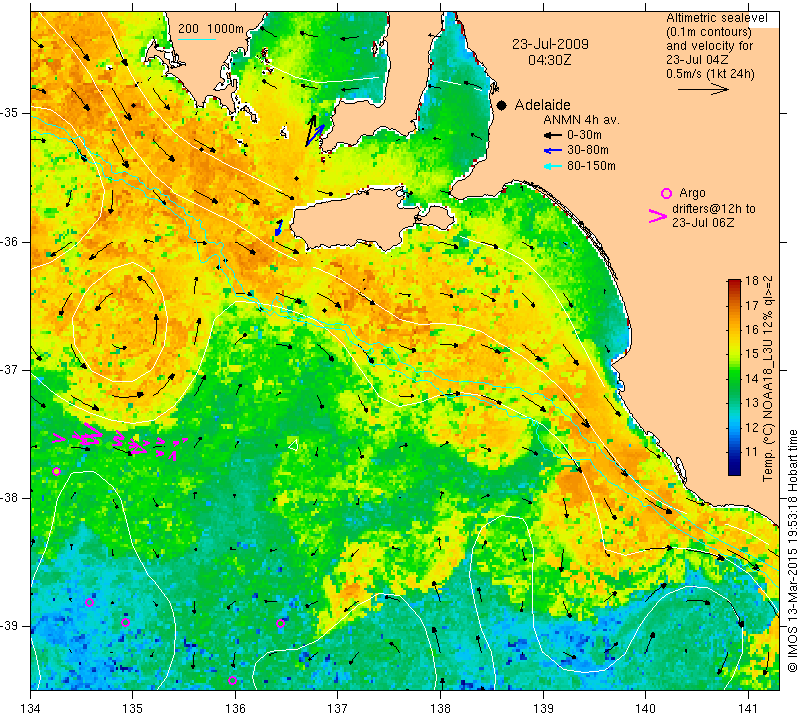Click the cyan 200 1000m depth line sample

coord(197,39)
